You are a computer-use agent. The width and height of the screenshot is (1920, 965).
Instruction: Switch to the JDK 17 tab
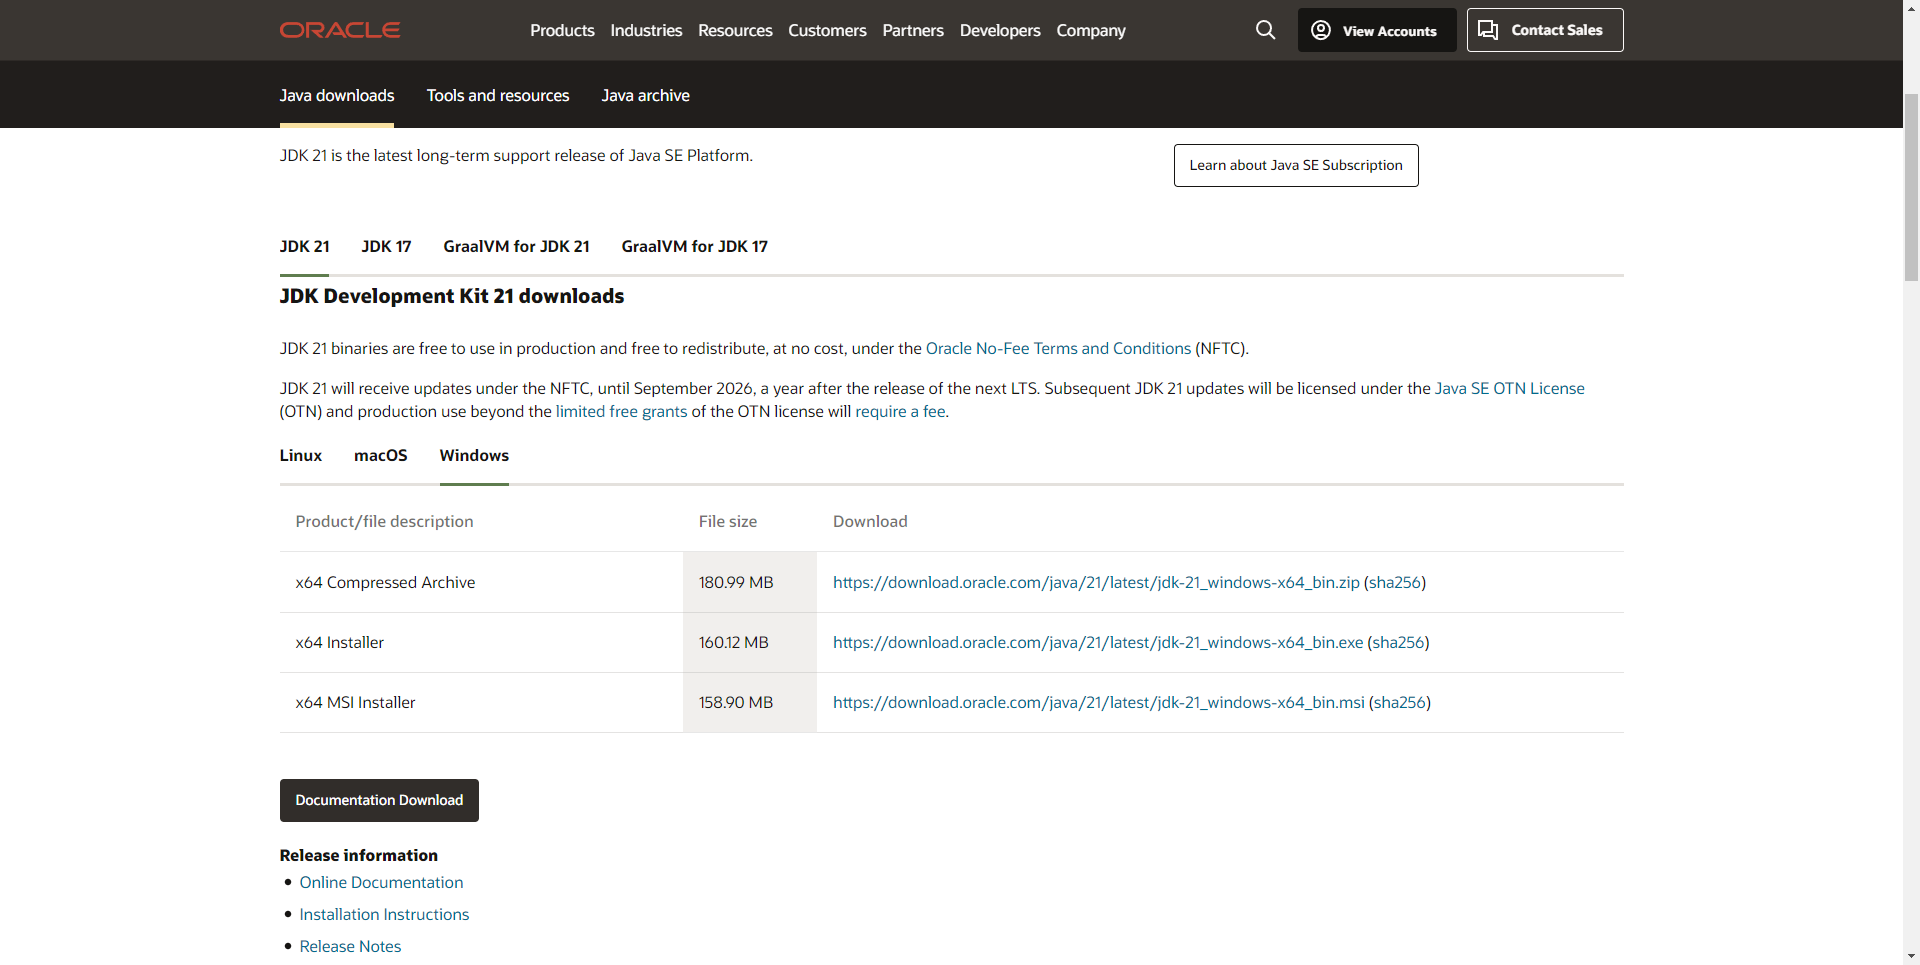(386, 246)
